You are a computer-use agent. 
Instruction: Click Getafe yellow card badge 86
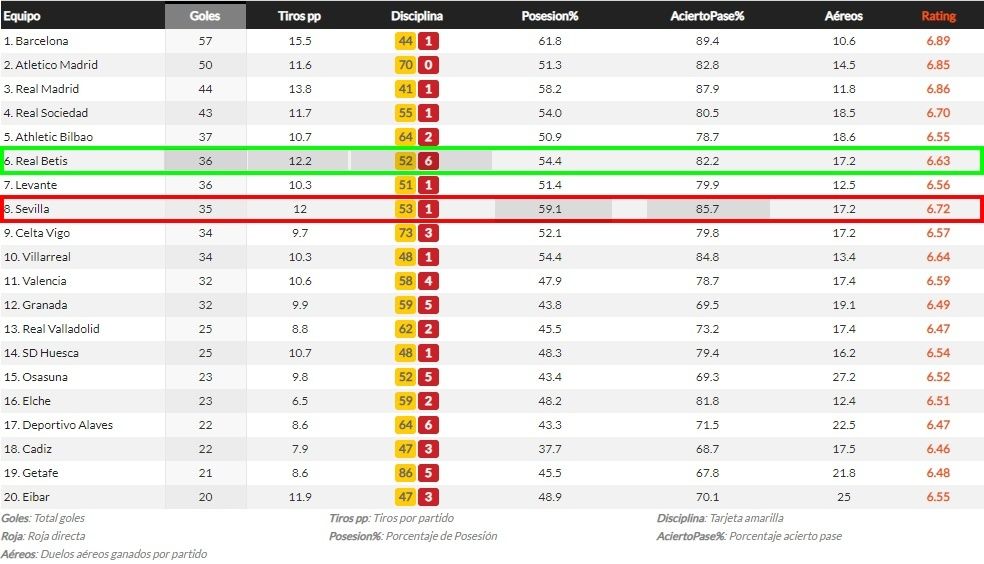click(405, 473)
